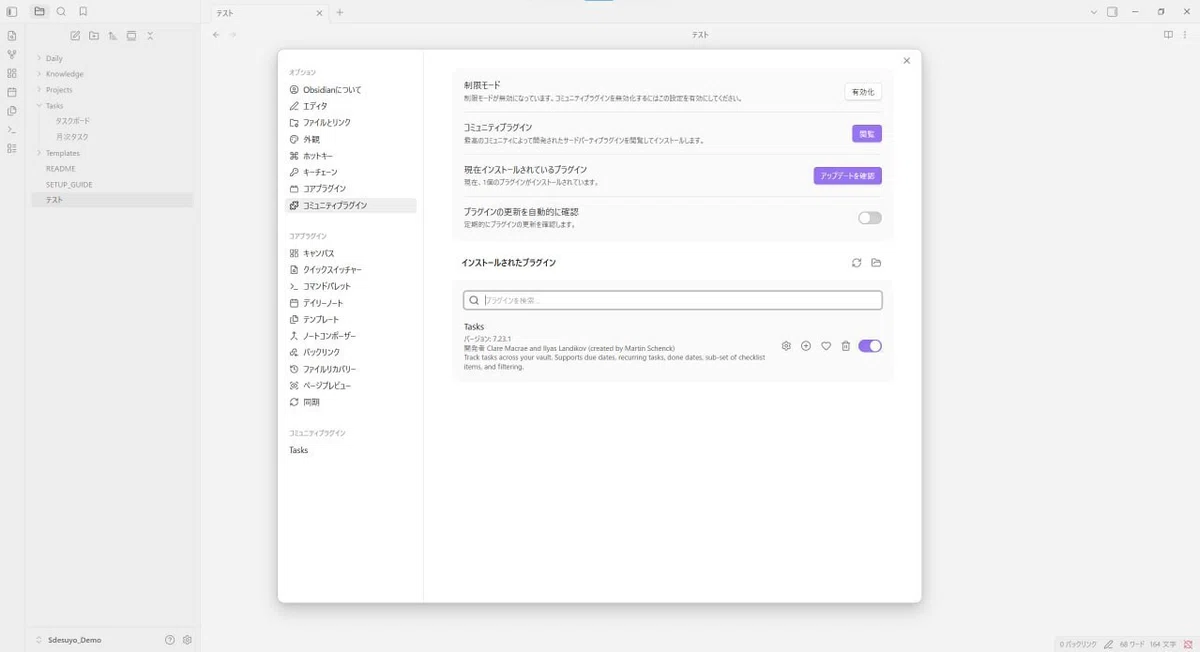
Task: Open command palette ribbon icon
Action: click(x=12, y=129)
